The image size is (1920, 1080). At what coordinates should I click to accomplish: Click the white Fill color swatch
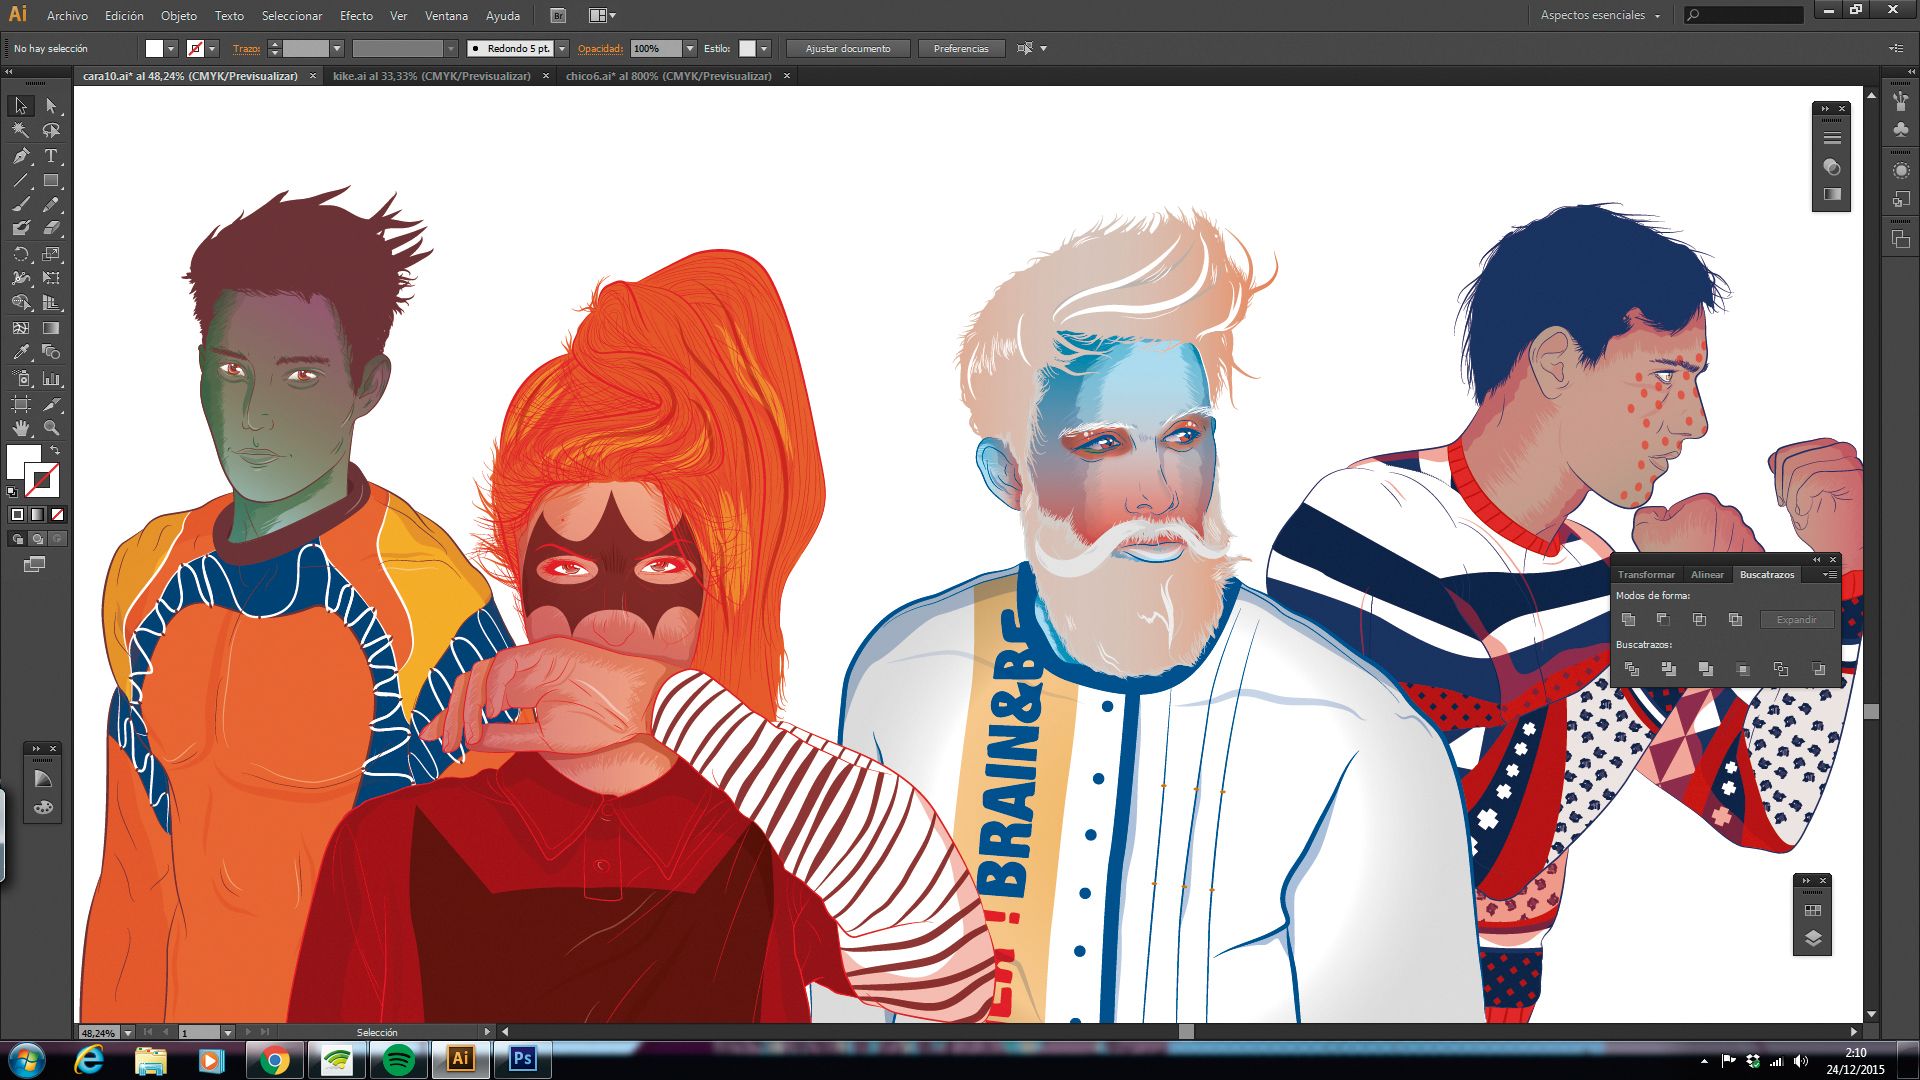pyautogui.click(x=24, y=463)
